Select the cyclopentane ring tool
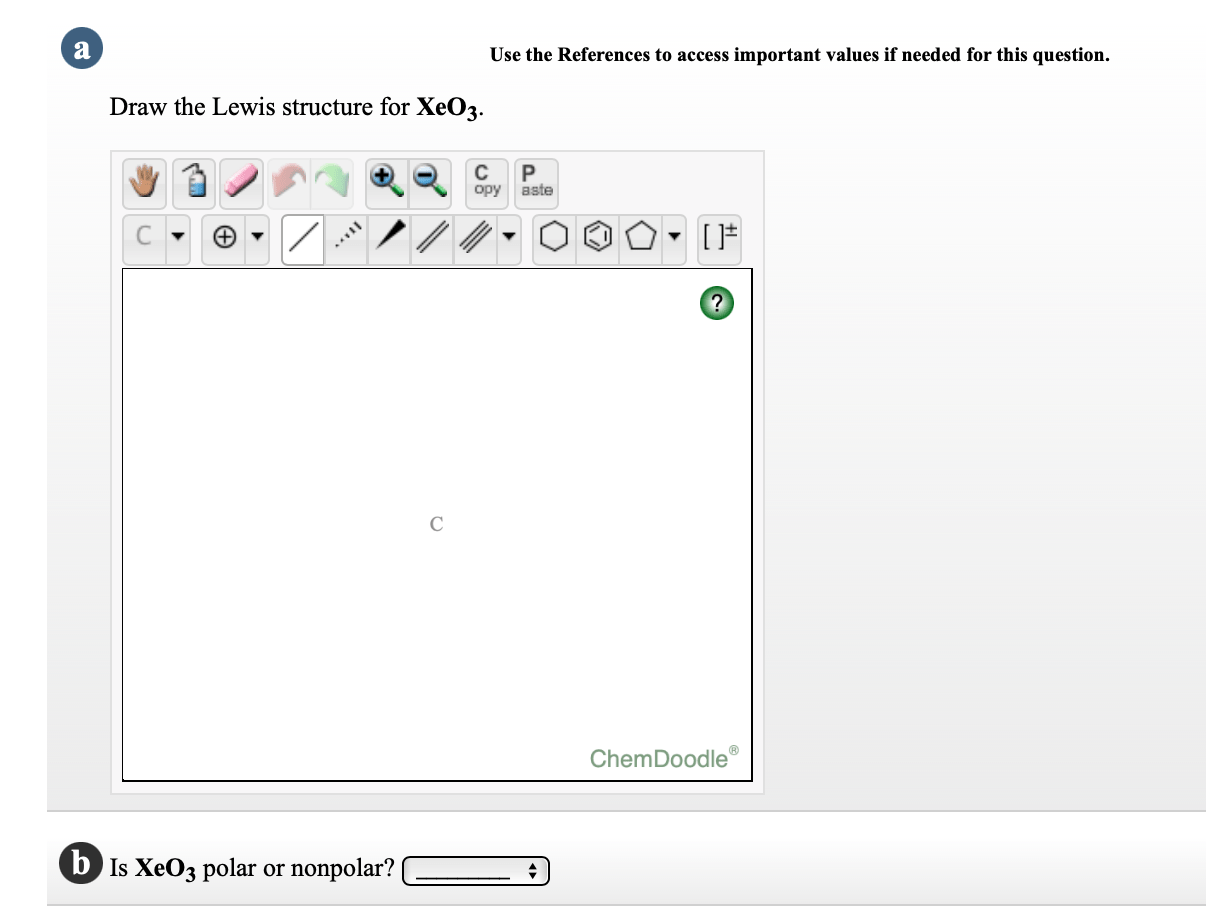The width and height of the screenshot is (1206, 920). click(640, 240)
